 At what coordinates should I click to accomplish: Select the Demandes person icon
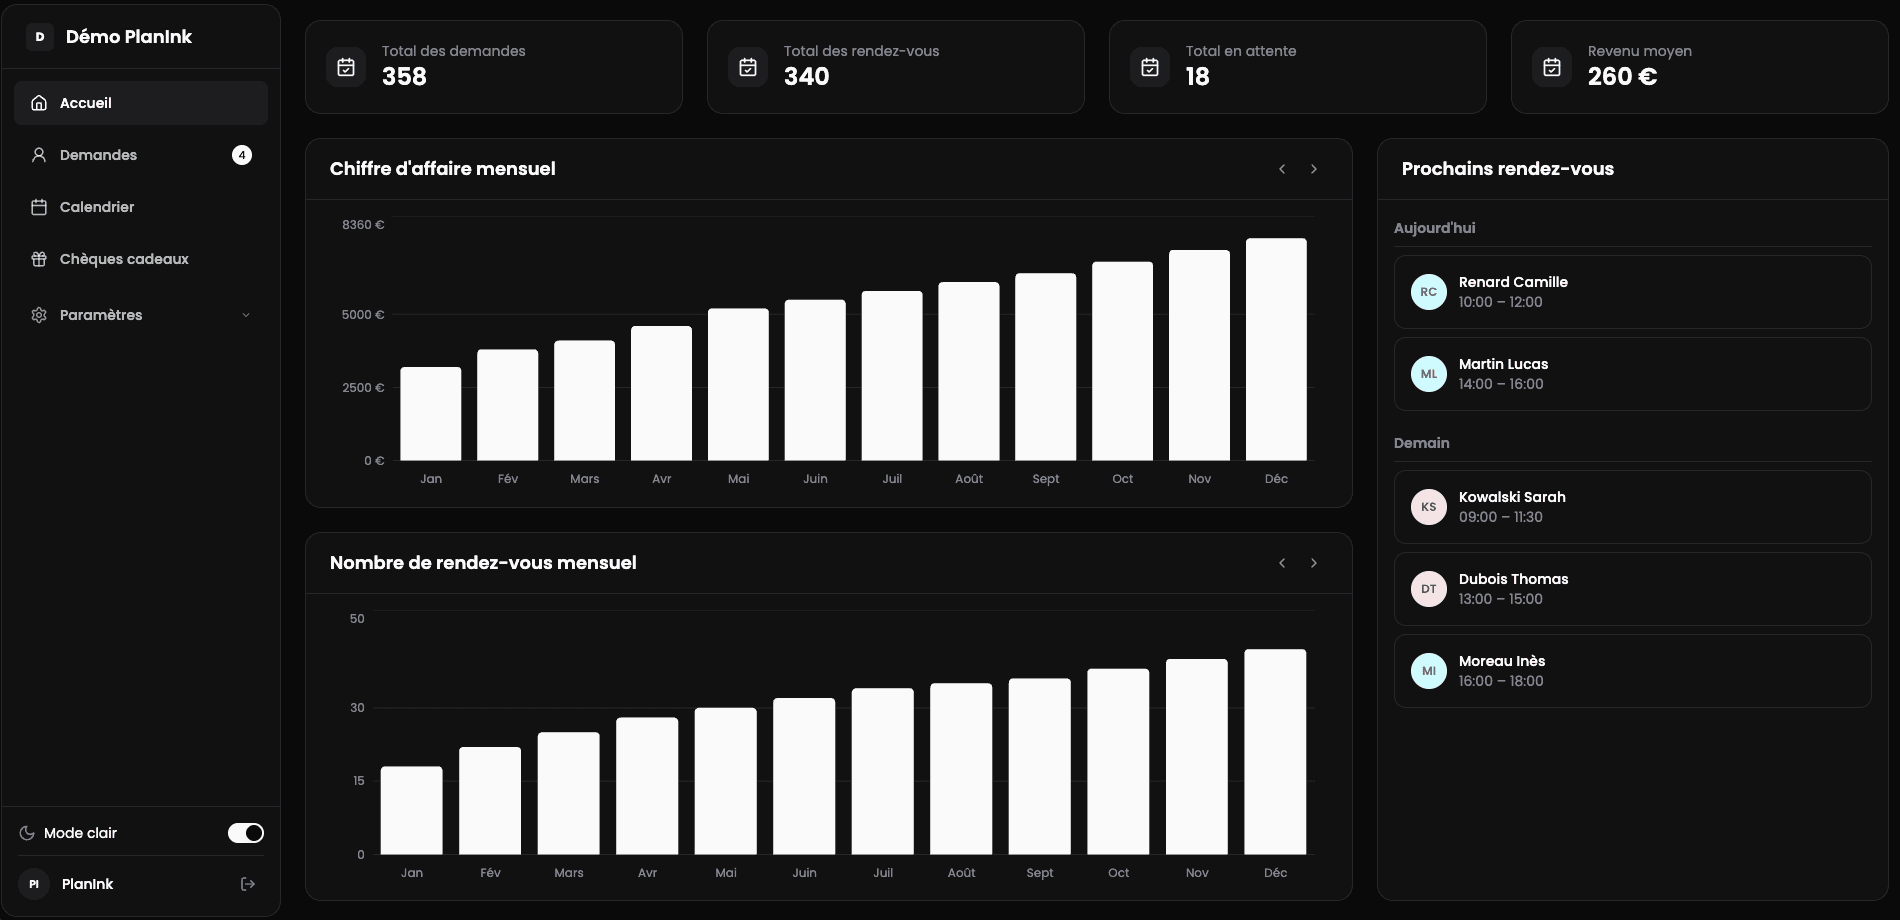point(38,155)
